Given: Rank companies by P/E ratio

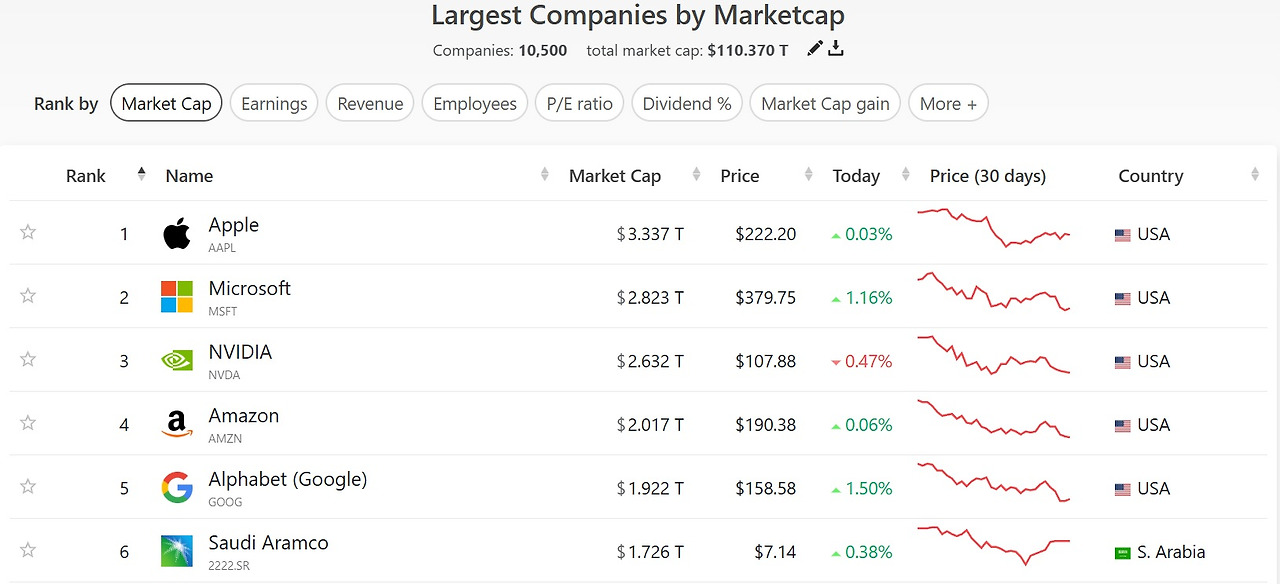Looking at the screenshot, I should [579, 103].
